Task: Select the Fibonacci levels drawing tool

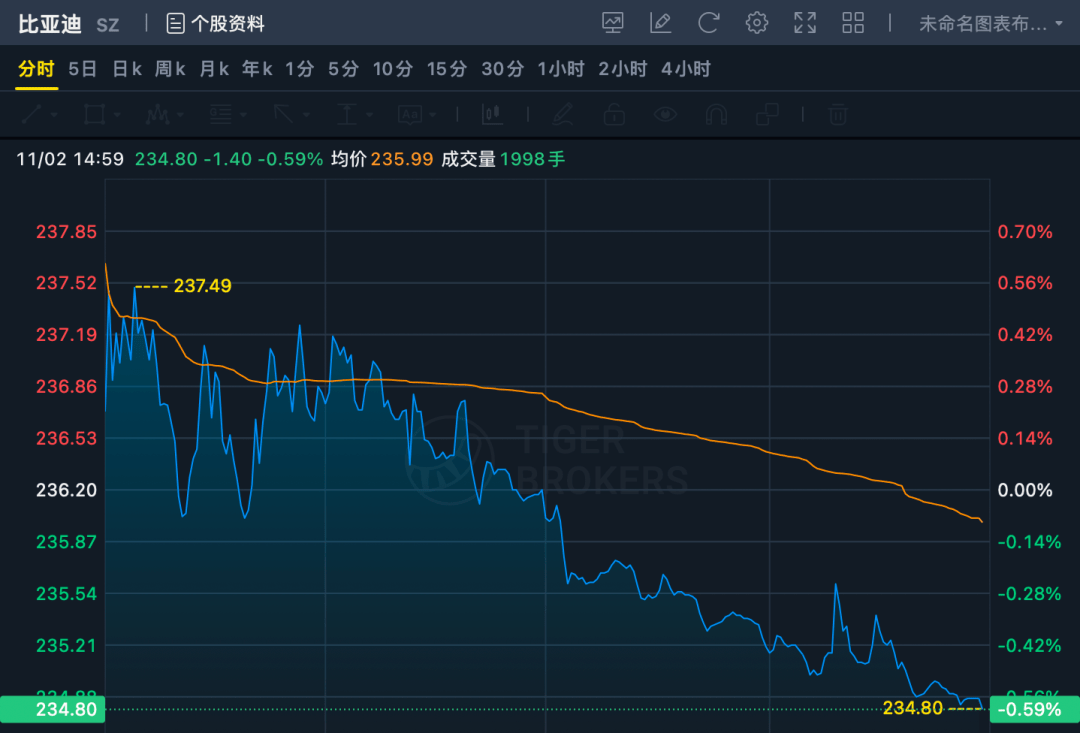Action: 220,114
